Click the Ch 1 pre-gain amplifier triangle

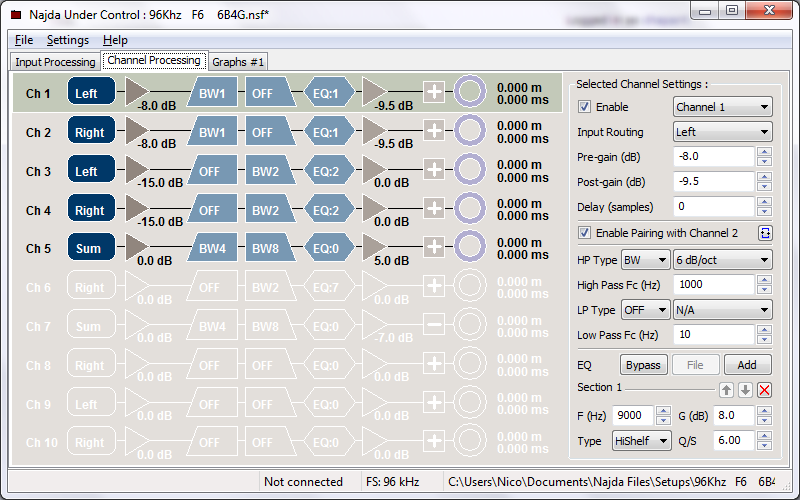[x=136, y=91]
